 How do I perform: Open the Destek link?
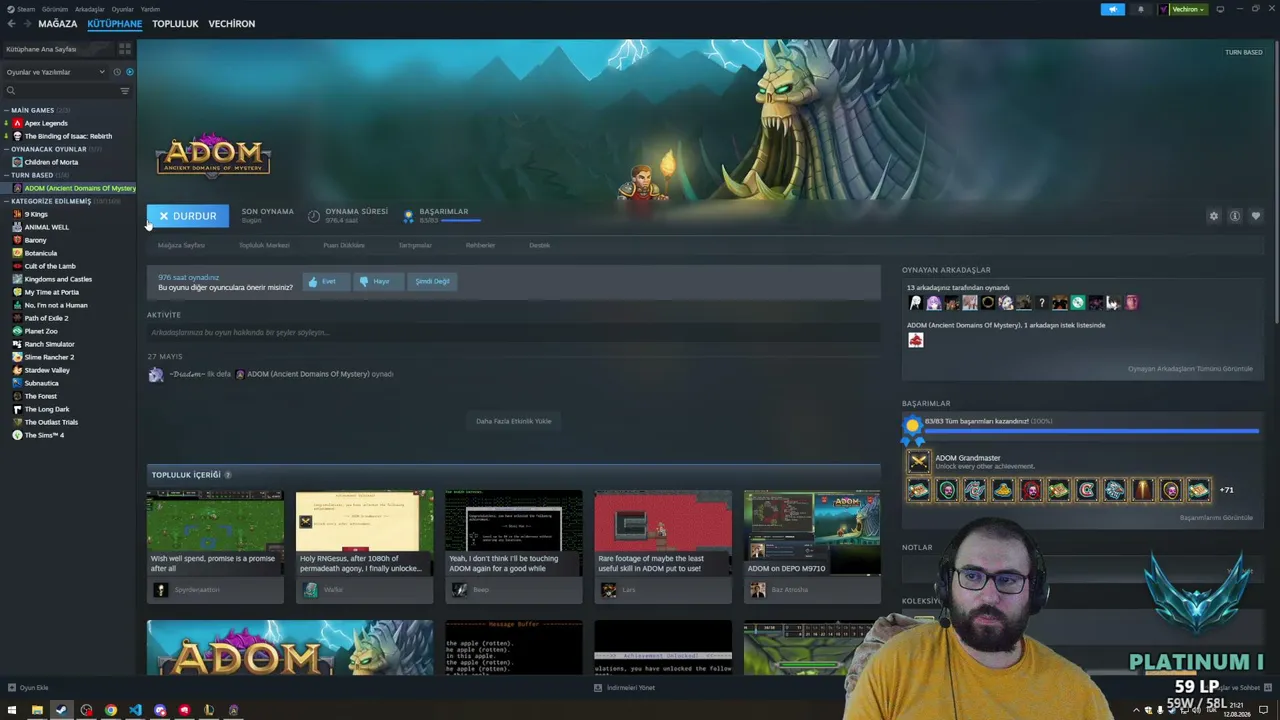coord(539,245)
